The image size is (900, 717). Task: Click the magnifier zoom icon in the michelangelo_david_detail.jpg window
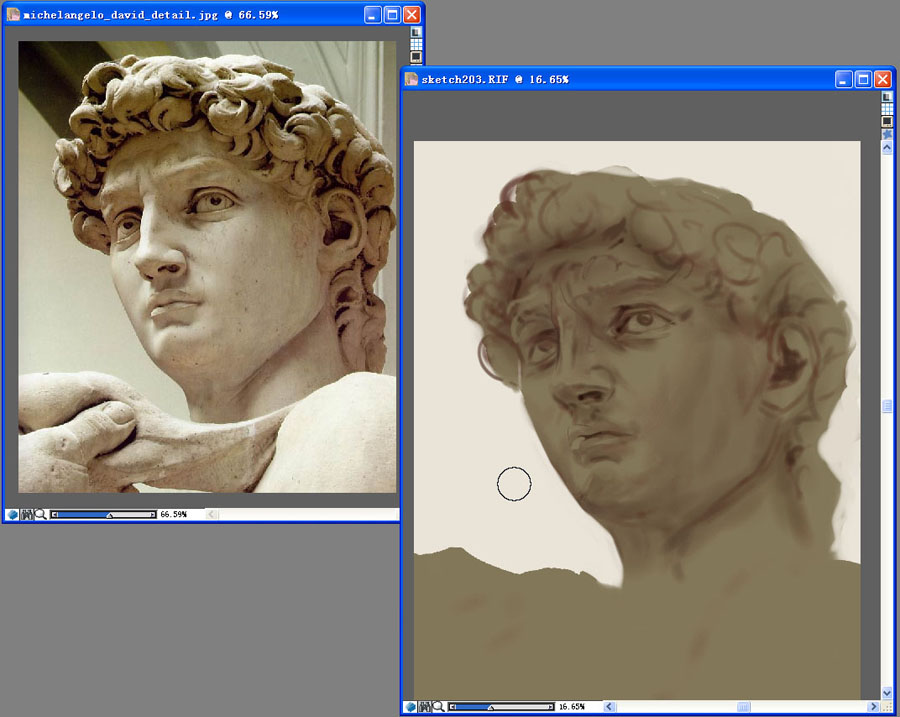40,514
